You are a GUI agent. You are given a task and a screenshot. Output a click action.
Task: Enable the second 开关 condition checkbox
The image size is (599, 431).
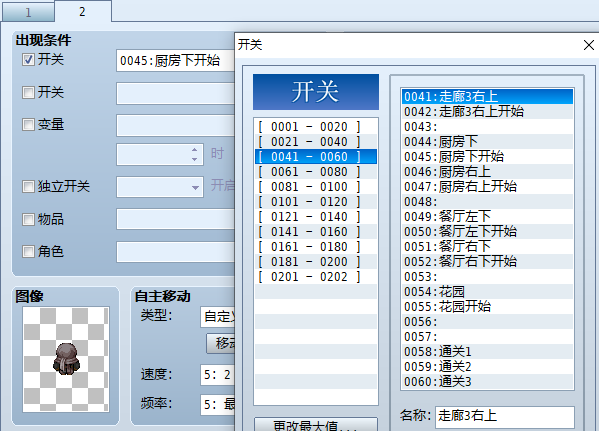point(28,92)
